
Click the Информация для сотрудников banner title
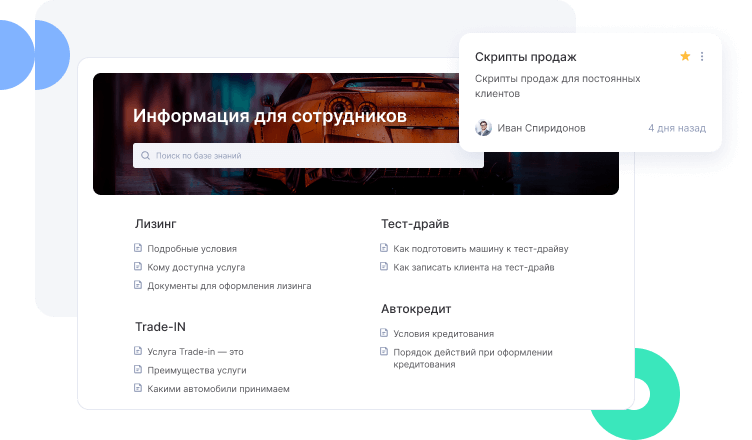tap(270, 116)
